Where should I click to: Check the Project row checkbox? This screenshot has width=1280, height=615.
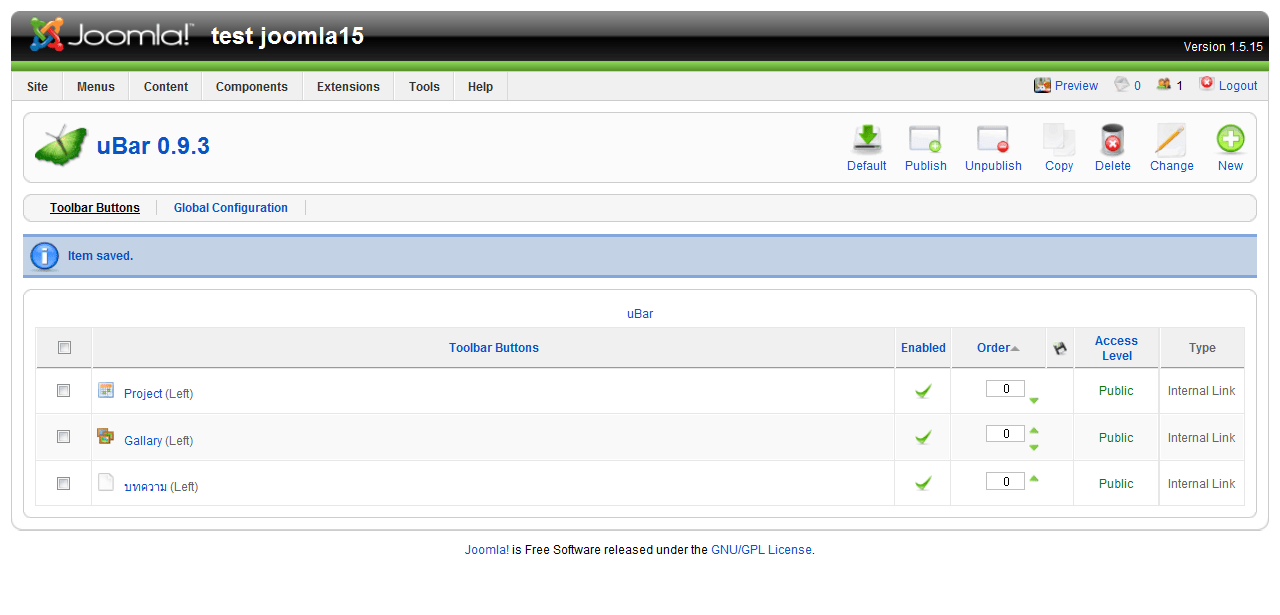point(63,391)
